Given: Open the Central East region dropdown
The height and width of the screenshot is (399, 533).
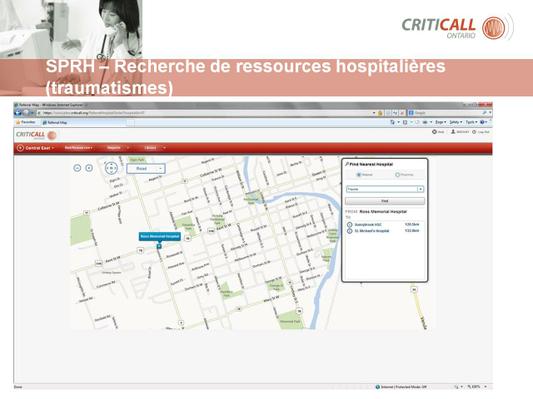Looking at the screenshot, I should point(35,148).
